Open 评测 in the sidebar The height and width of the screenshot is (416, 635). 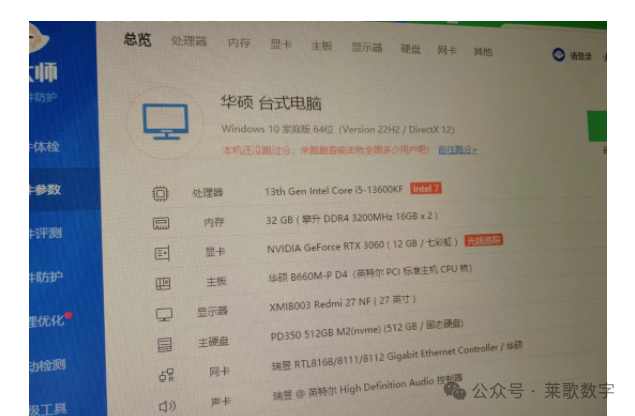46,233
